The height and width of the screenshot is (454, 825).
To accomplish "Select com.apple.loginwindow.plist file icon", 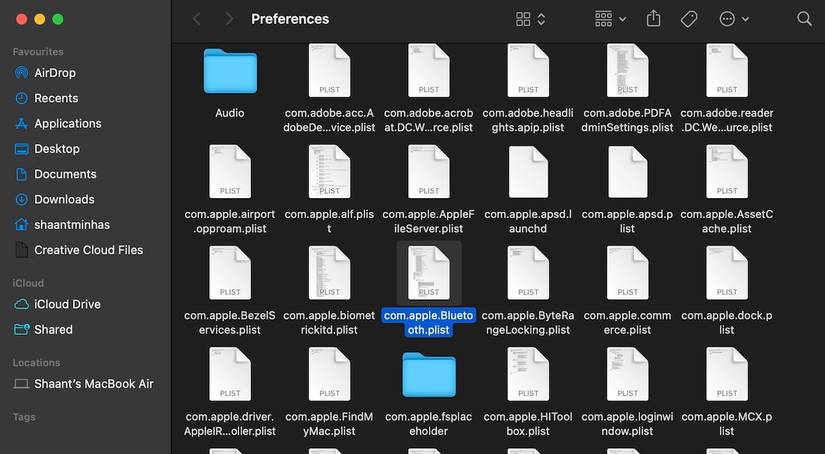I will click(x=628, y=374).
